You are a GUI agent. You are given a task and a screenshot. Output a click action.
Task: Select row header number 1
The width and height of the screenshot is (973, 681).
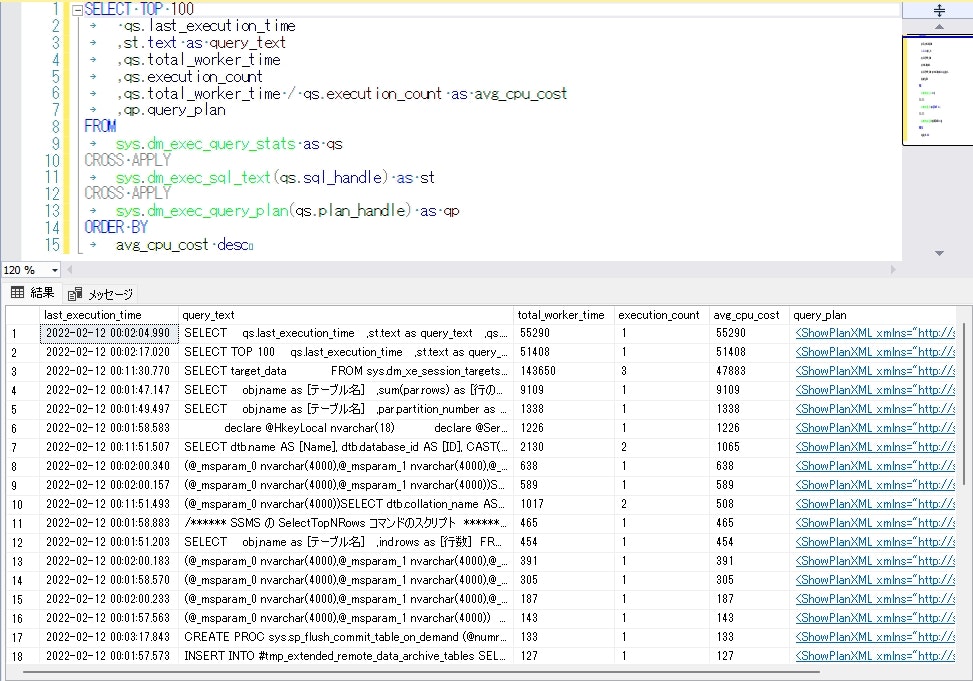[x=23, y=333]
